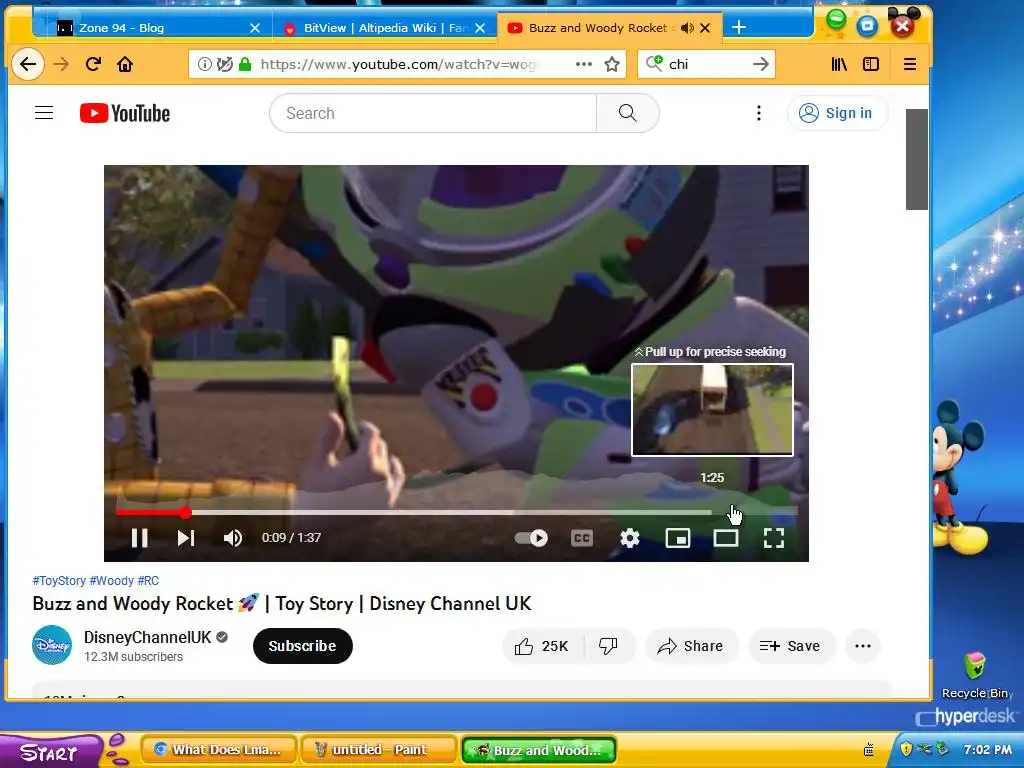Screen dimensions: 1024x768
Task: Click the YouTube search magnifier button
Action: click(x=628, y=113)
